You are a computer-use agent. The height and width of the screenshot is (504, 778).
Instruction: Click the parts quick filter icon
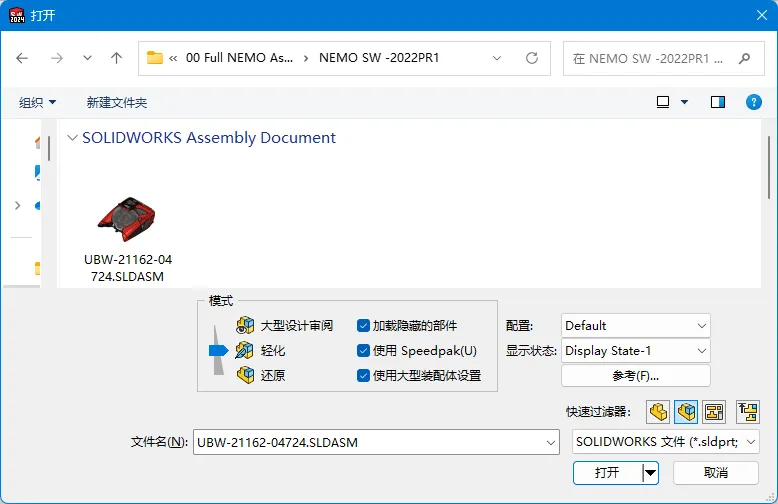(658, 412)
